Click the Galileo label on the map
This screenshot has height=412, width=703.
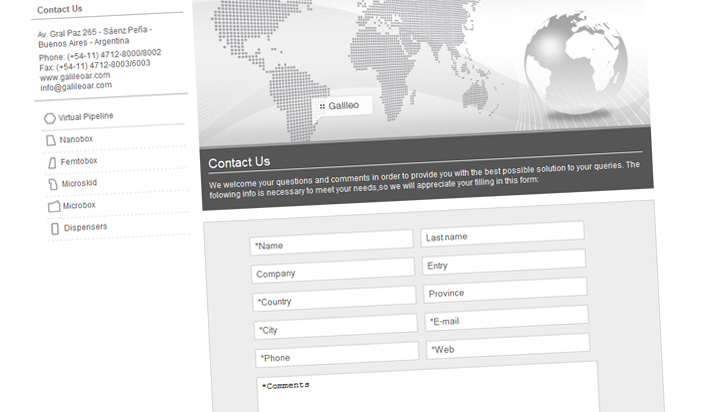pos(345,105)
